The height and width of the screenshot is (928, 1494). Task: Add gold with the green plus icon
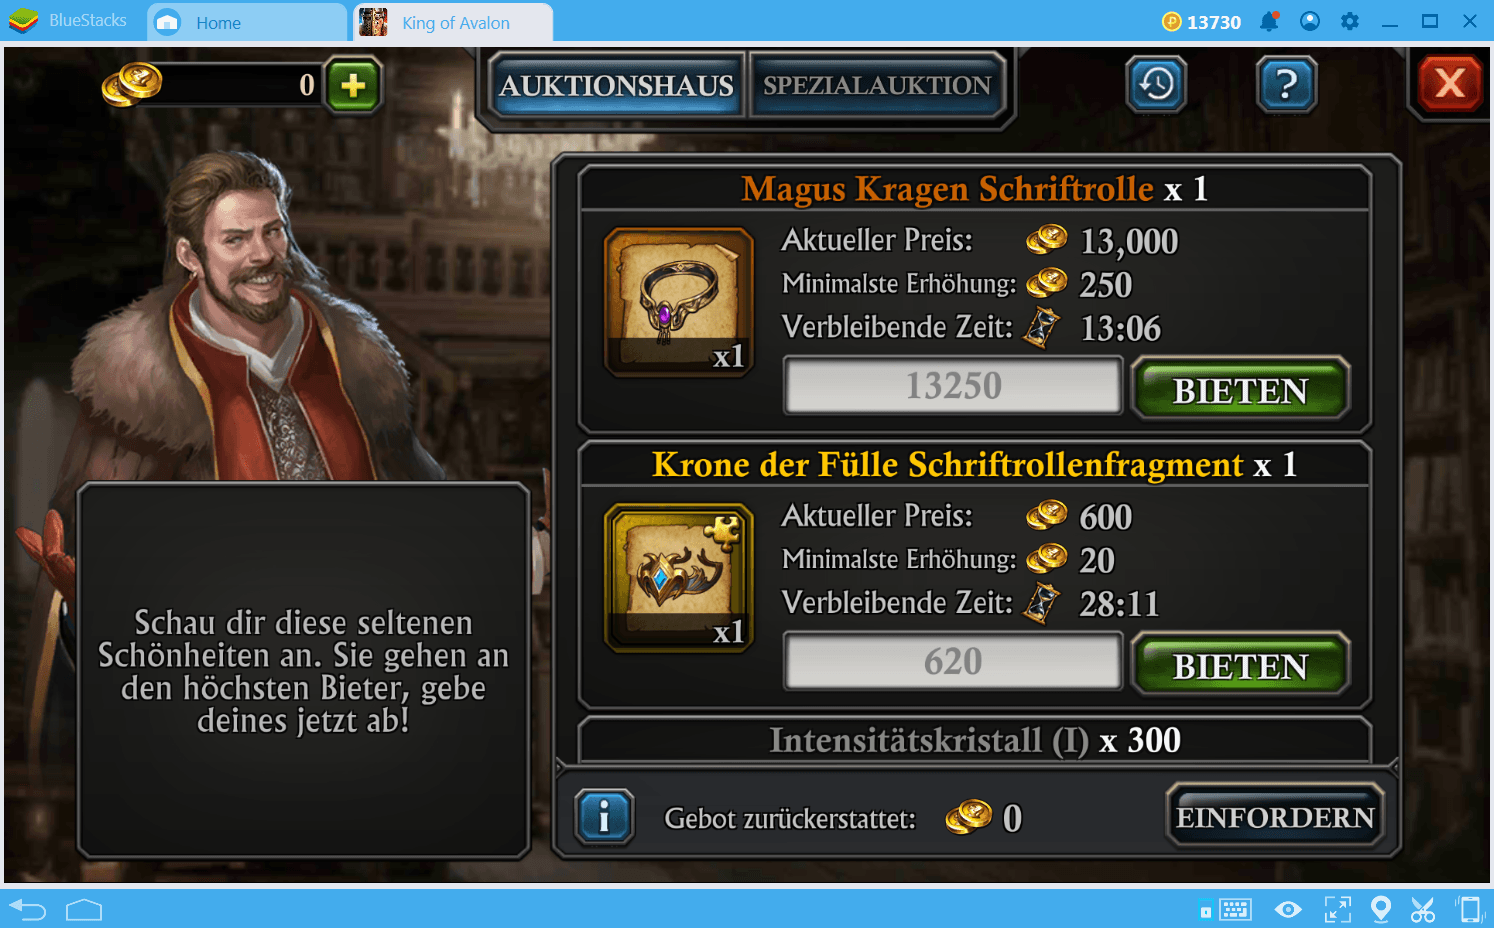(353, 86)
